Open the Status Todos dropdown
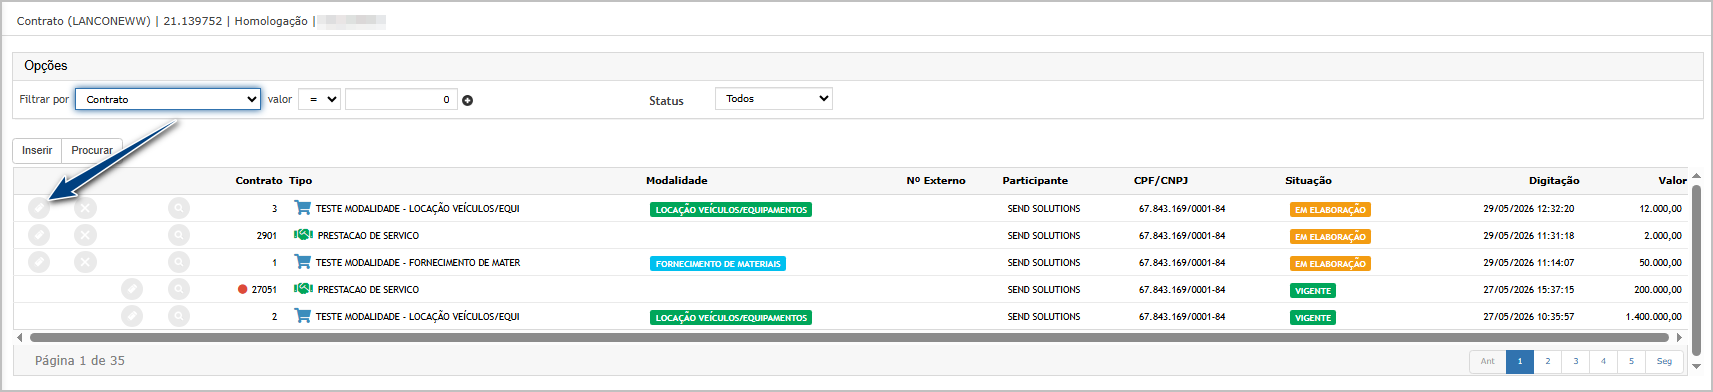Screen dimensions: 1713x392 click(x=774, y=98)
